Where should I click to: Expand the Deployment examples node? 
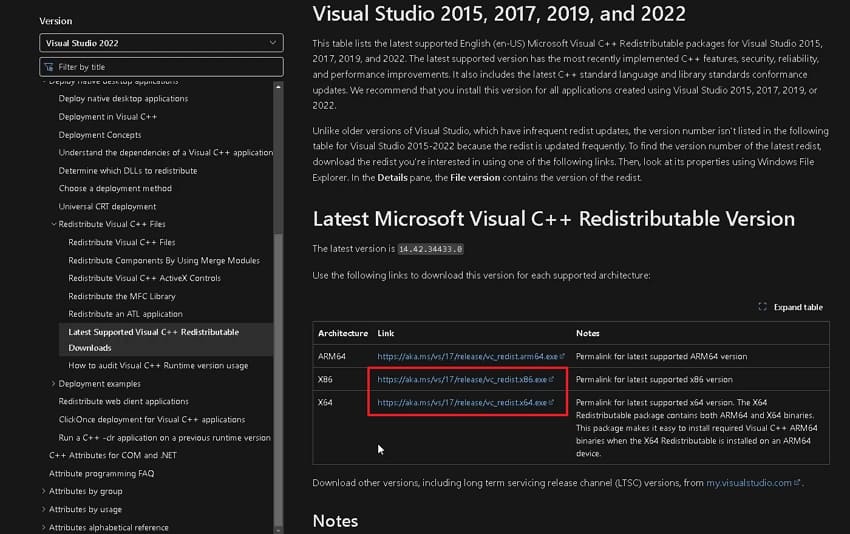pos(53,383)
